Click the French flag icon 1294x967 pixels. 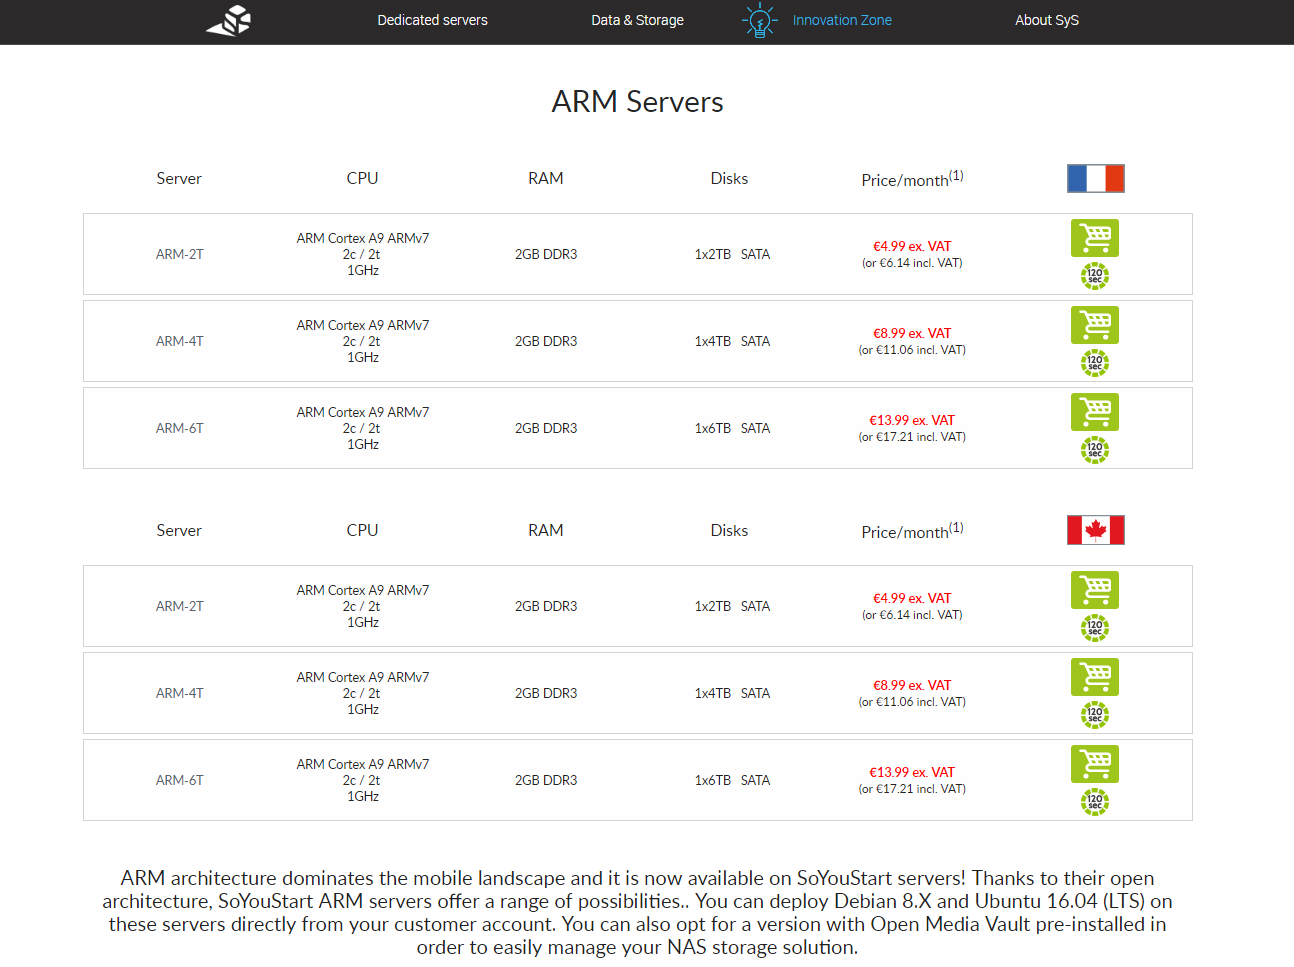pyautogui.click(x=1096, y=178)
